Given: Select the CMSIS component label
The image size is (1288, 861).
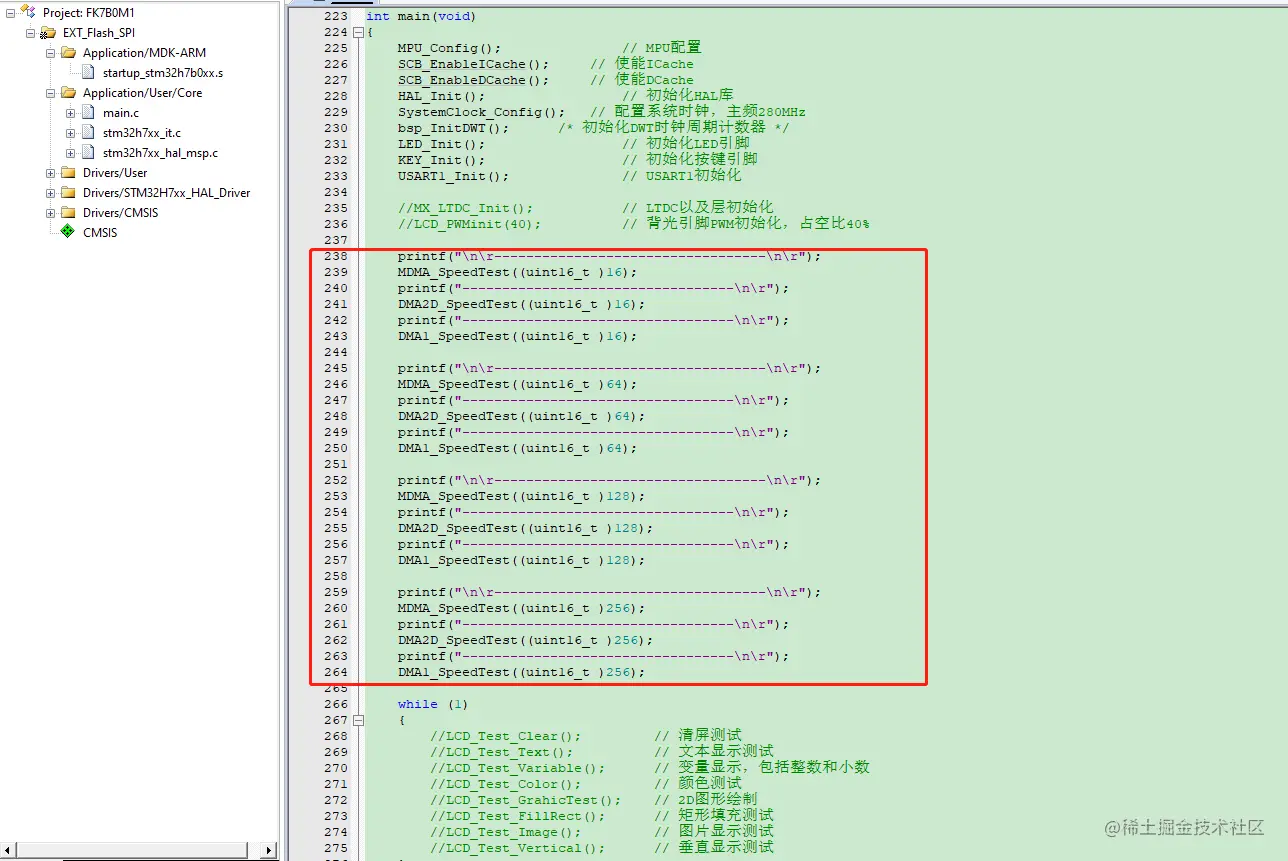Looking at the screenshot, I should pyautogui.click(x=100, y=232).
